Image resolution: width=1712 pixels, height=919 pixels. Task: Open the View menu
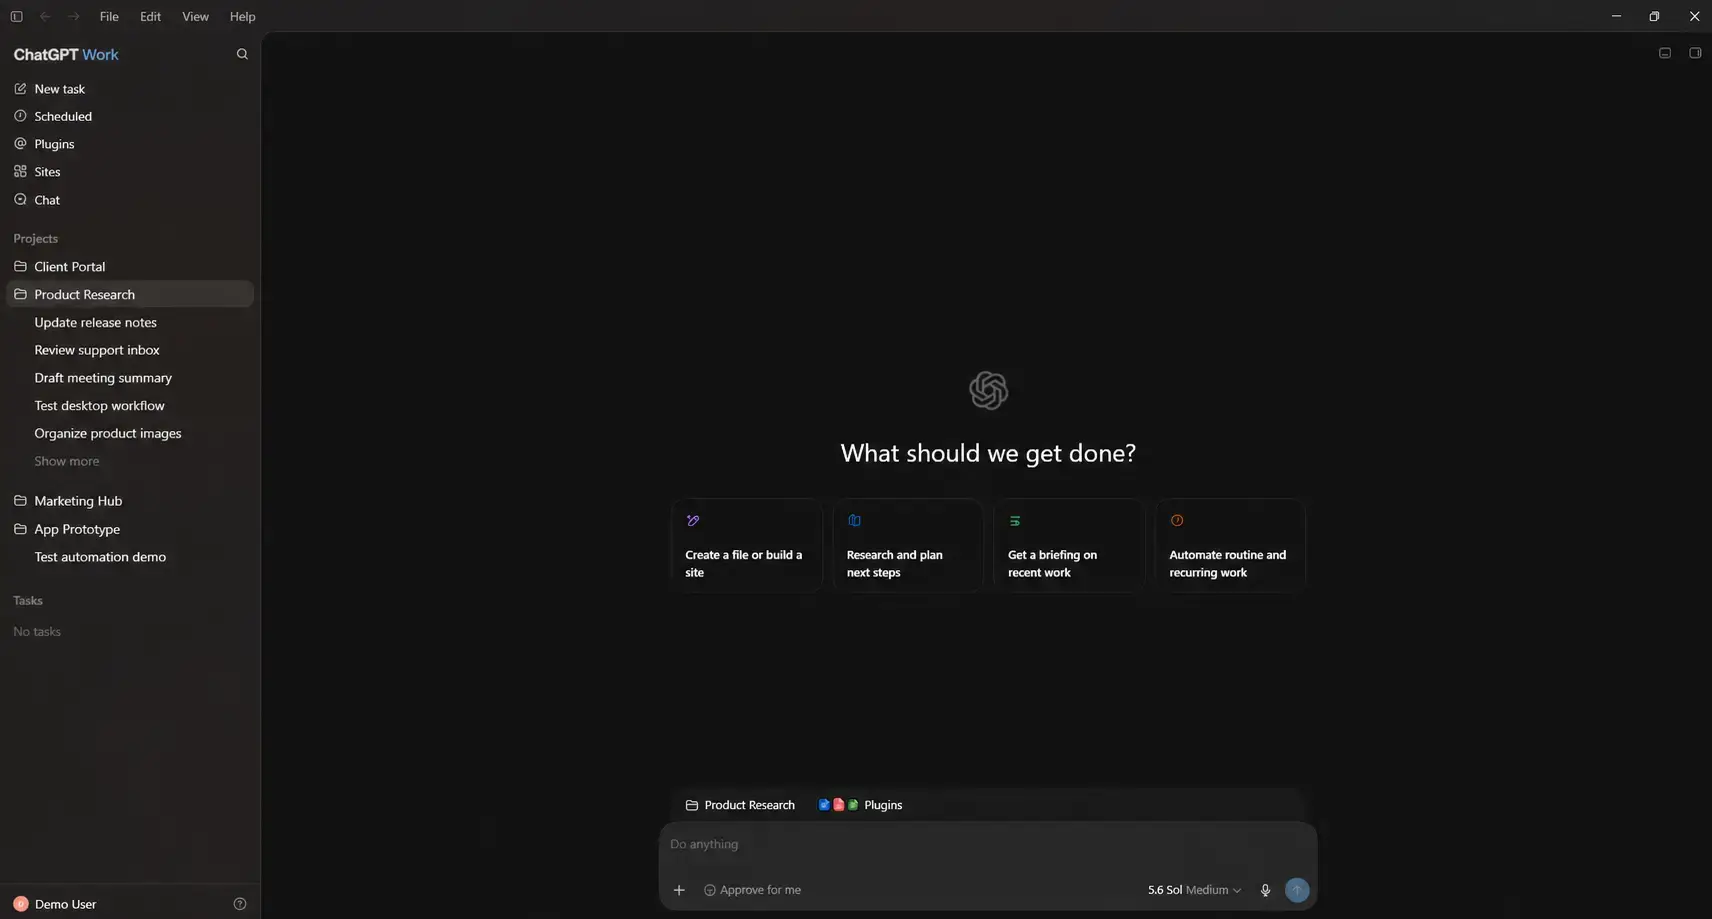click(x=195, y=16)
